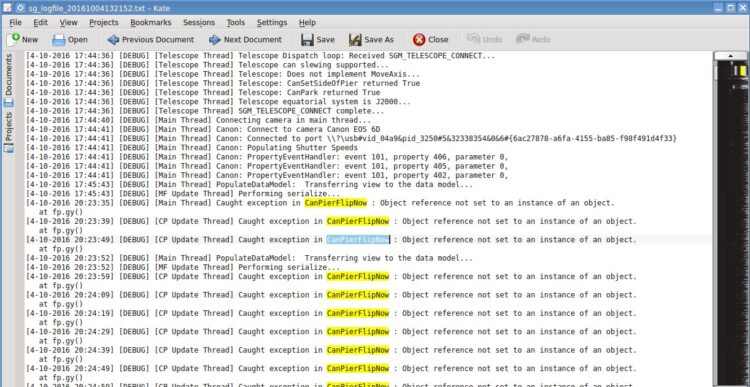
Task: Go to Previous Document arrow
Action: tap(113, 40)
